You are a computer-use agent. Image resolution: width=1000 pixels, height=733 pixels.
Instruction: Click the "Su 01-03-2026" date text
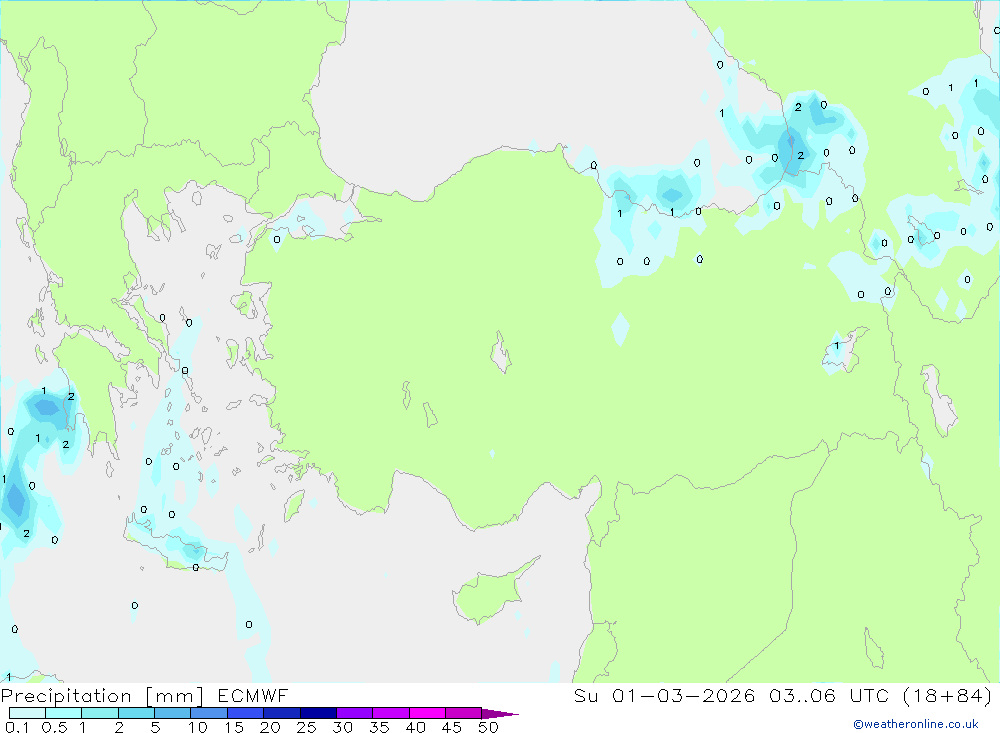click(664, 696)
